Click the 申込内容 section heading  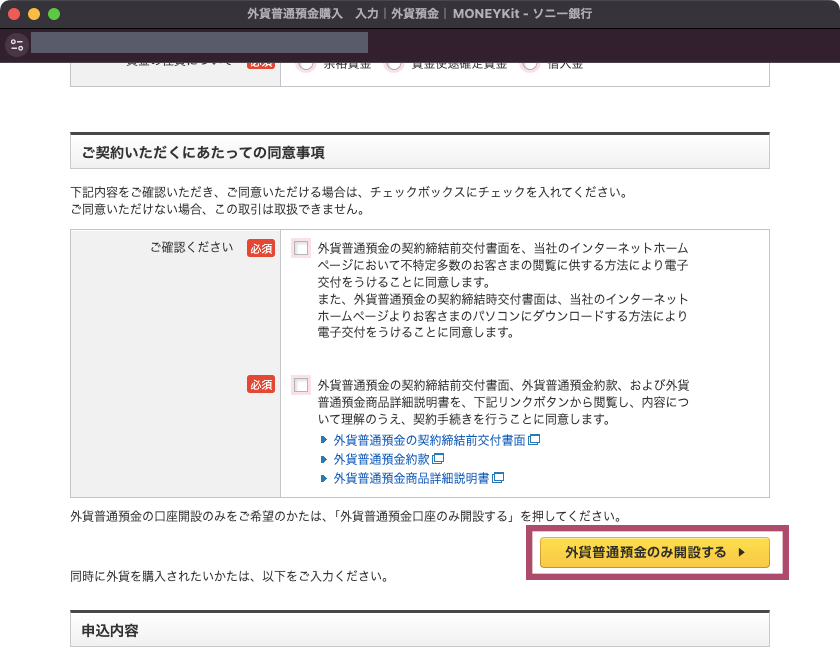(110, 630)
